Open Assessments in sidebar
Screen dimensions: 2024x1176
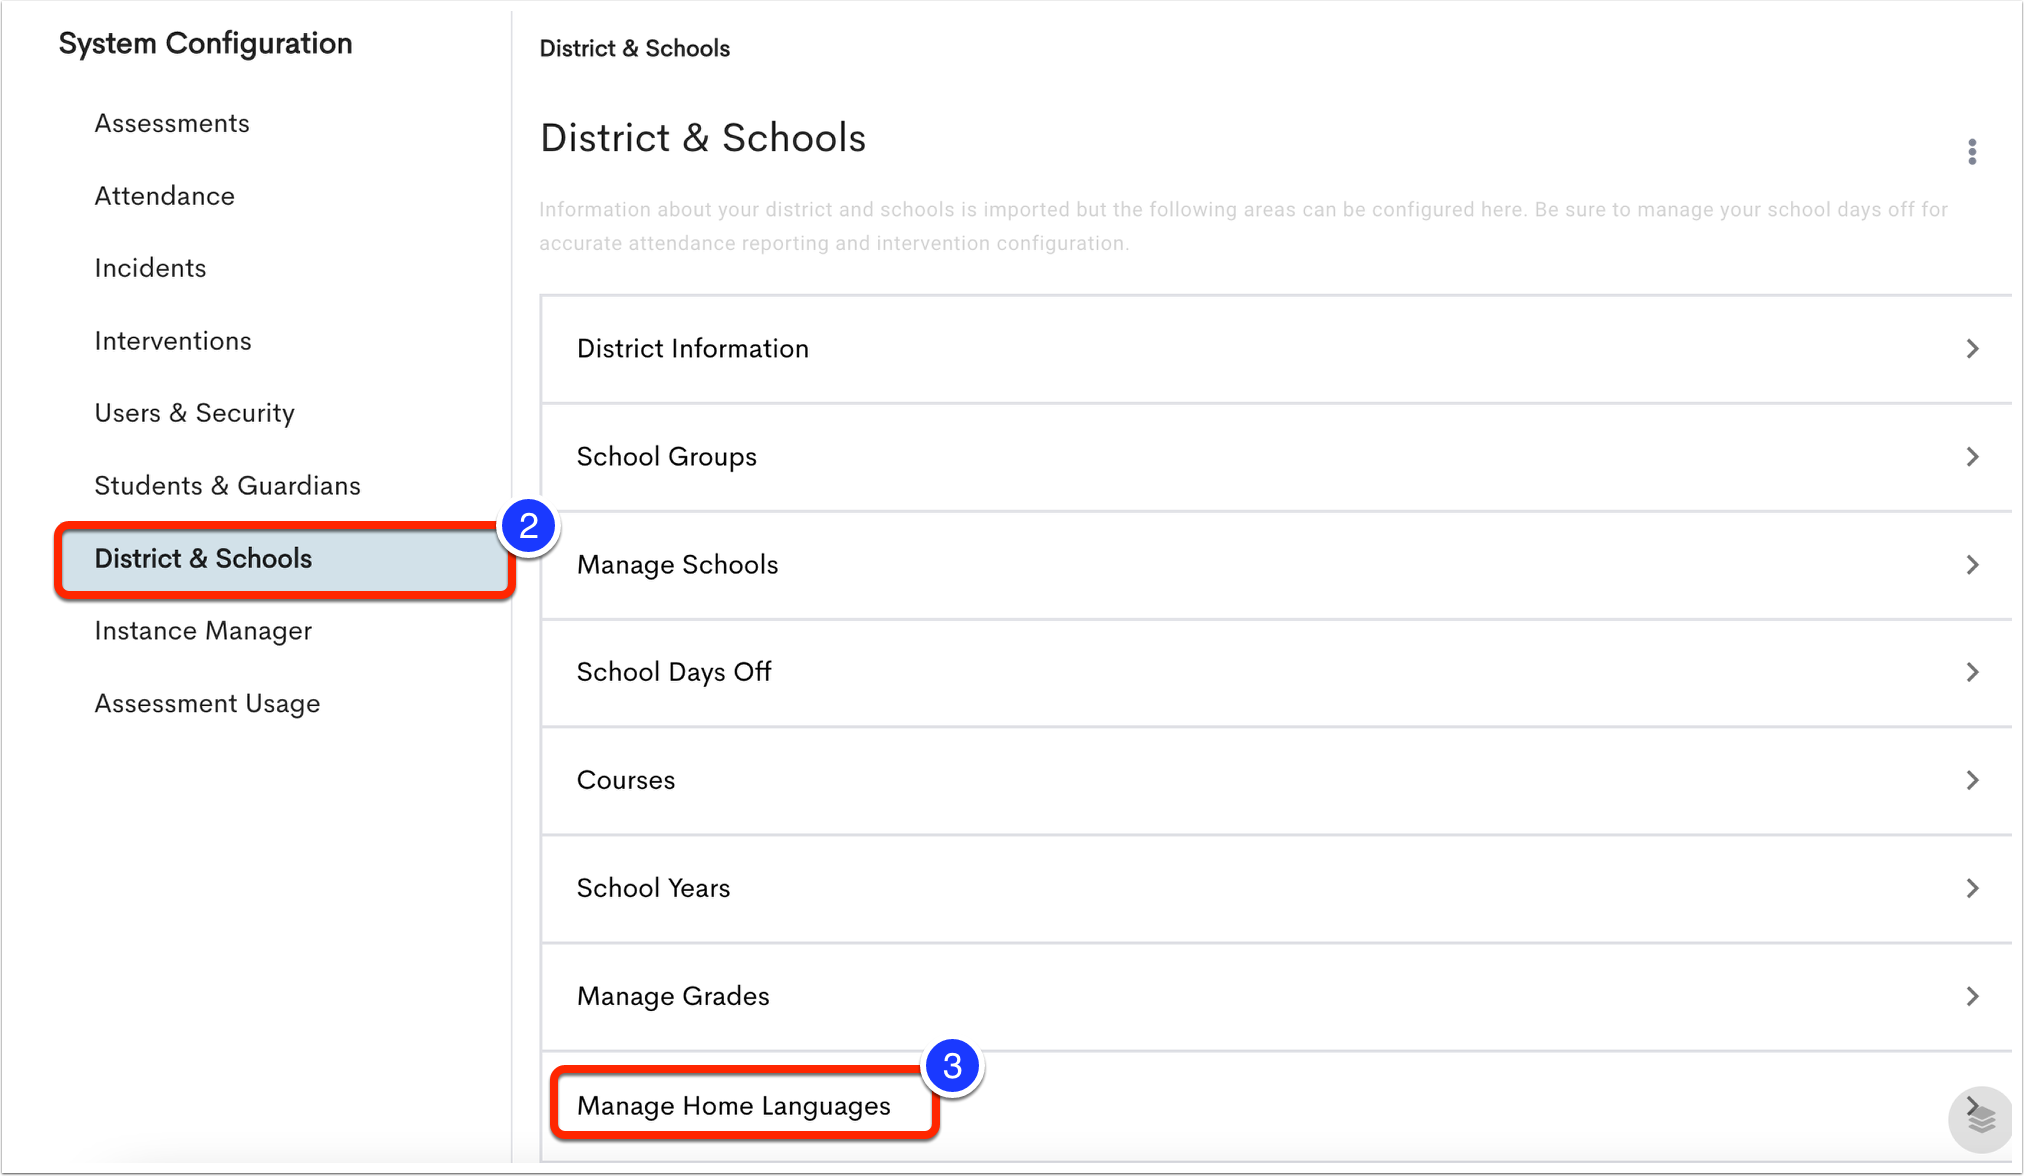pos(172,123)
